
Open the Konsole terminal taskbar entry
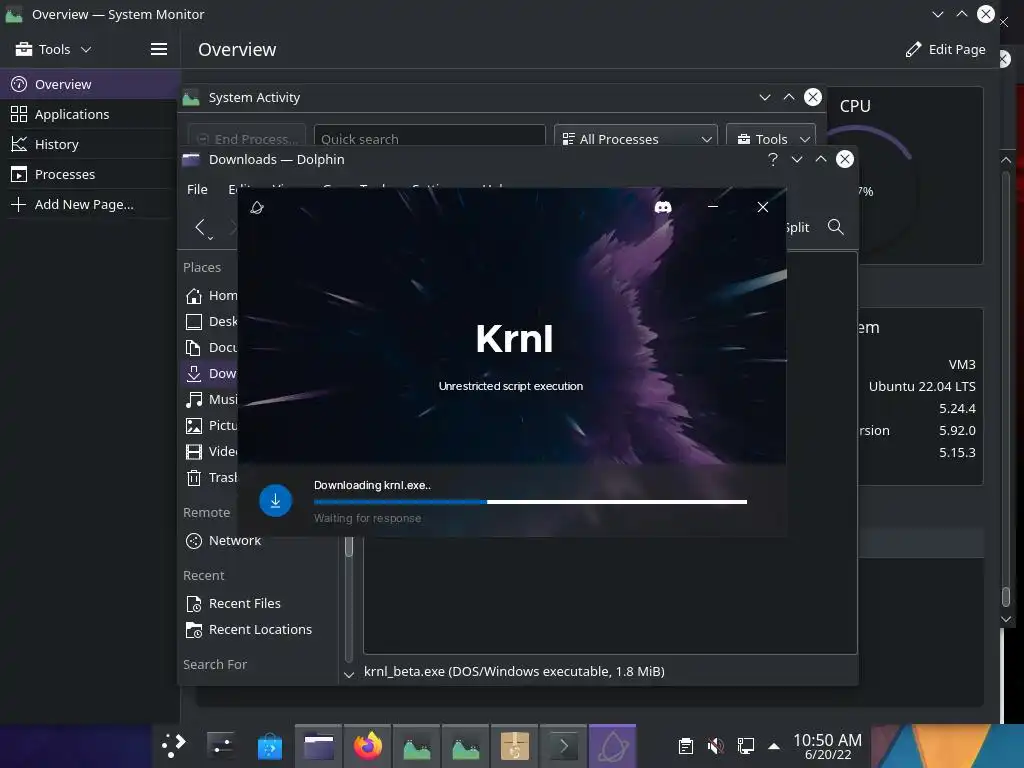[564, 745]
